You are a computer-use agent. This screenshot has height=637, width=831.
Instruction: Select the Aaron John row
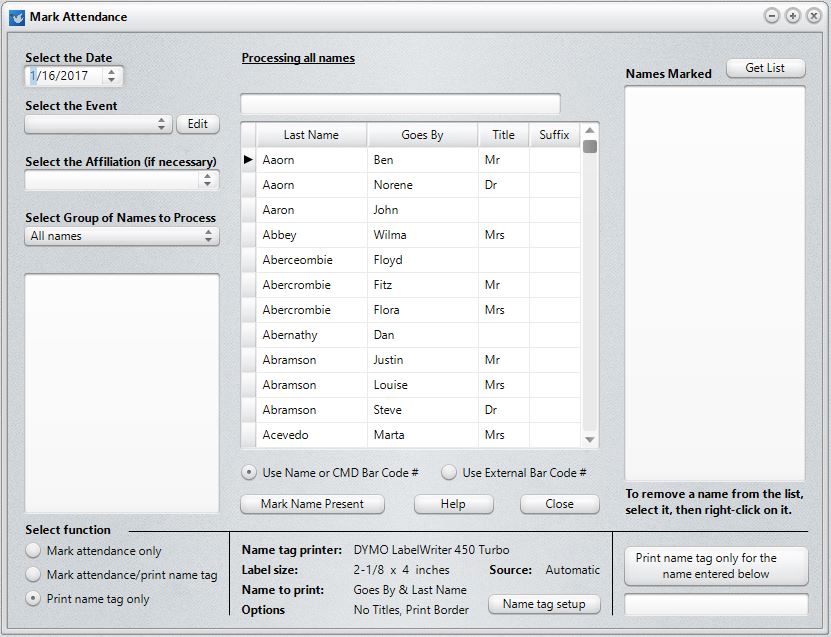pos(411,210)
